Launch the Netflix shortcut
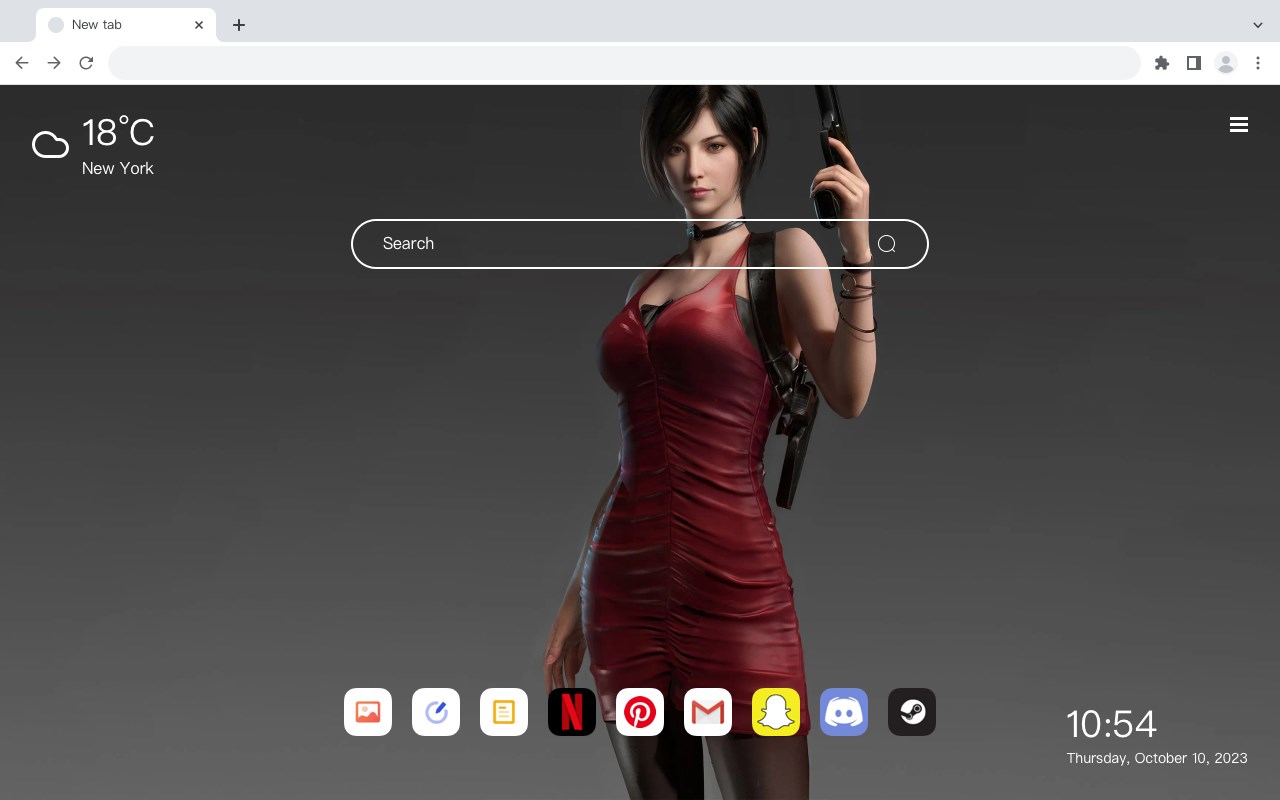 pyautogui.click(x=572, y=712)
